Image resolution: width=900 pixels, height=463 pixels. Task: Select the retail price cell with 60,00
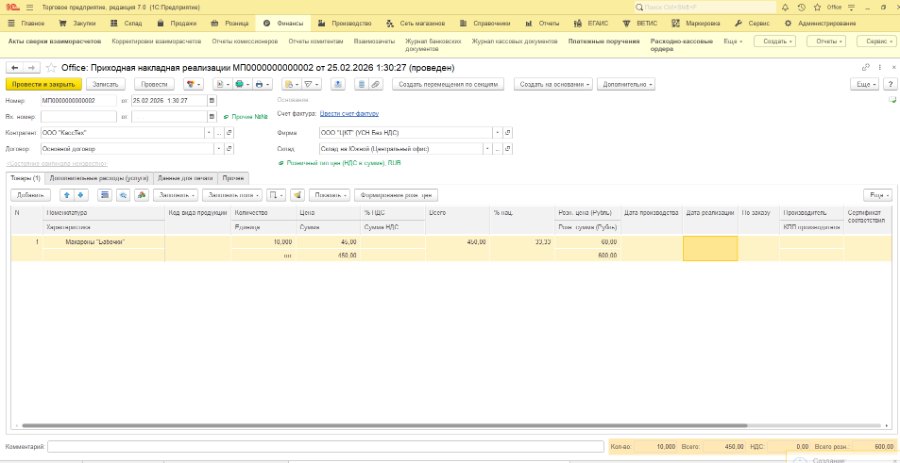588,242
